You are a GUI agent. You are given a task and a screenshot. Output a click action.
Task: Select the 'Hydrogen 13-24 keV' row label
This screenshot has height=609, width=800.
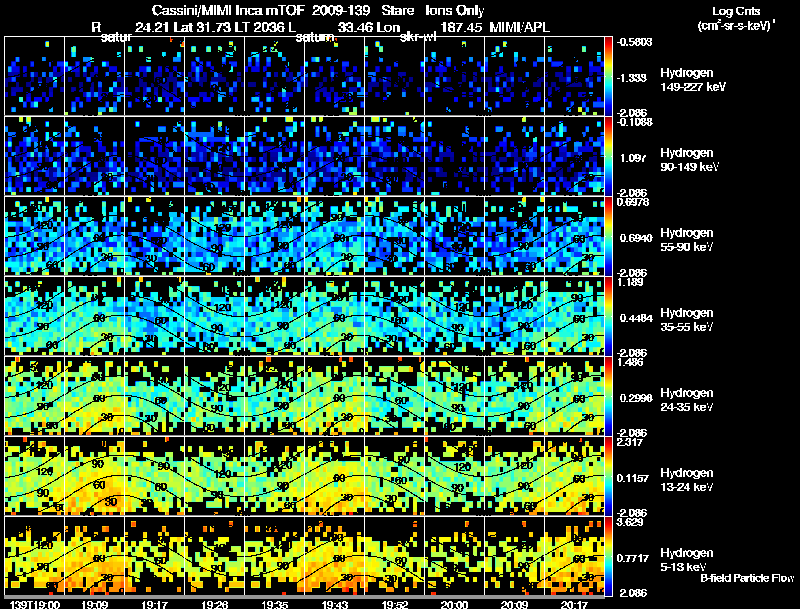(x=687, y=480)
